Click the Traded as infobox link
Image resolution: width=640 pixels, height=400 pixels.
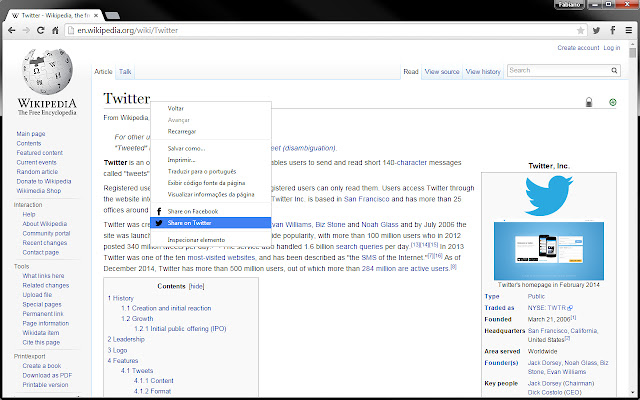tap(499, 308)
